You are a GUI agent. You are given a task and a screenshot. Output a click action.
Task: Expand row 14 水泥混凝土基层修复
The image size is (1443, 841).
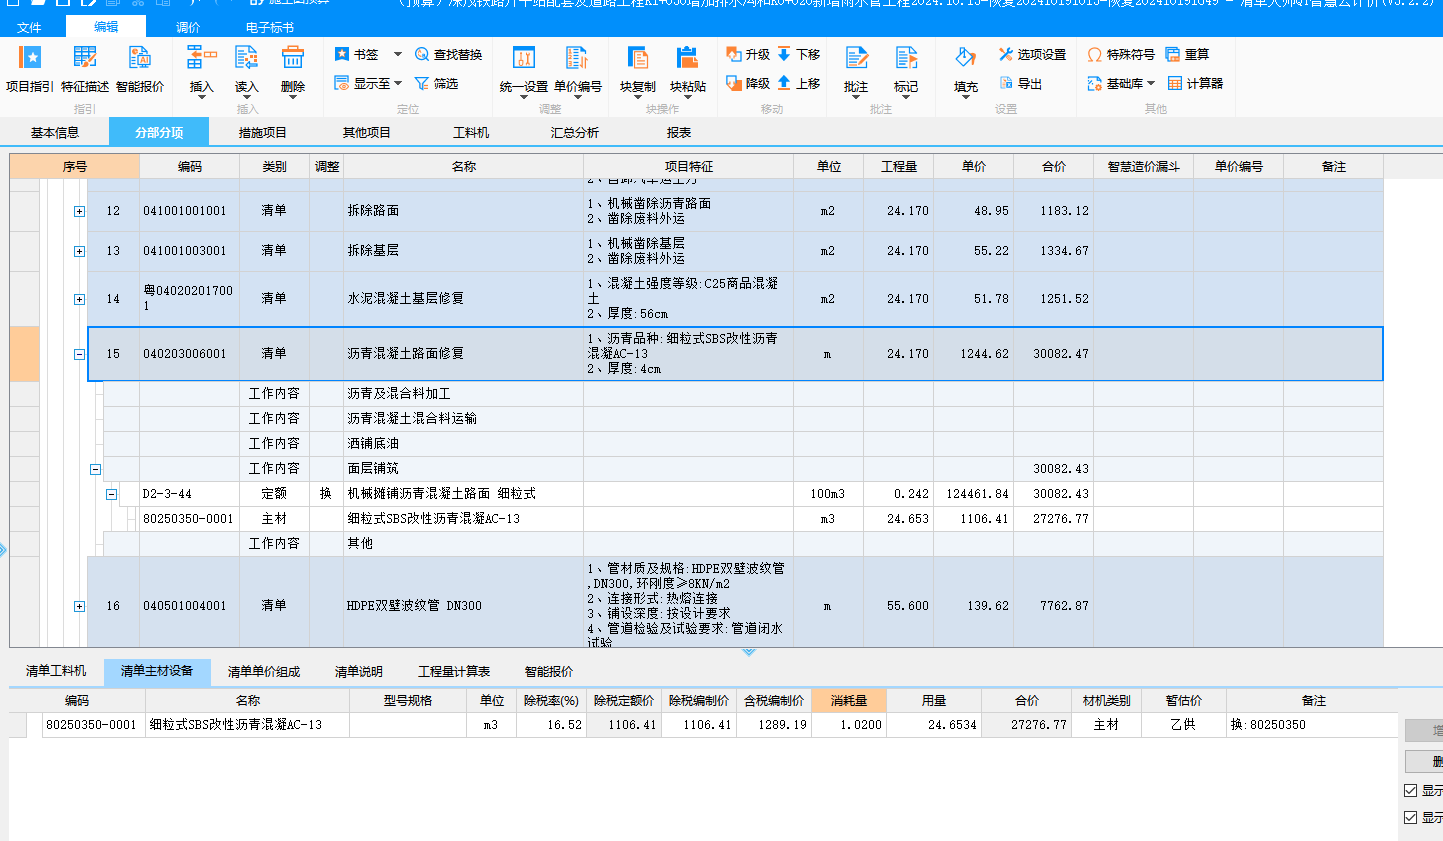(x=79, y=299)
